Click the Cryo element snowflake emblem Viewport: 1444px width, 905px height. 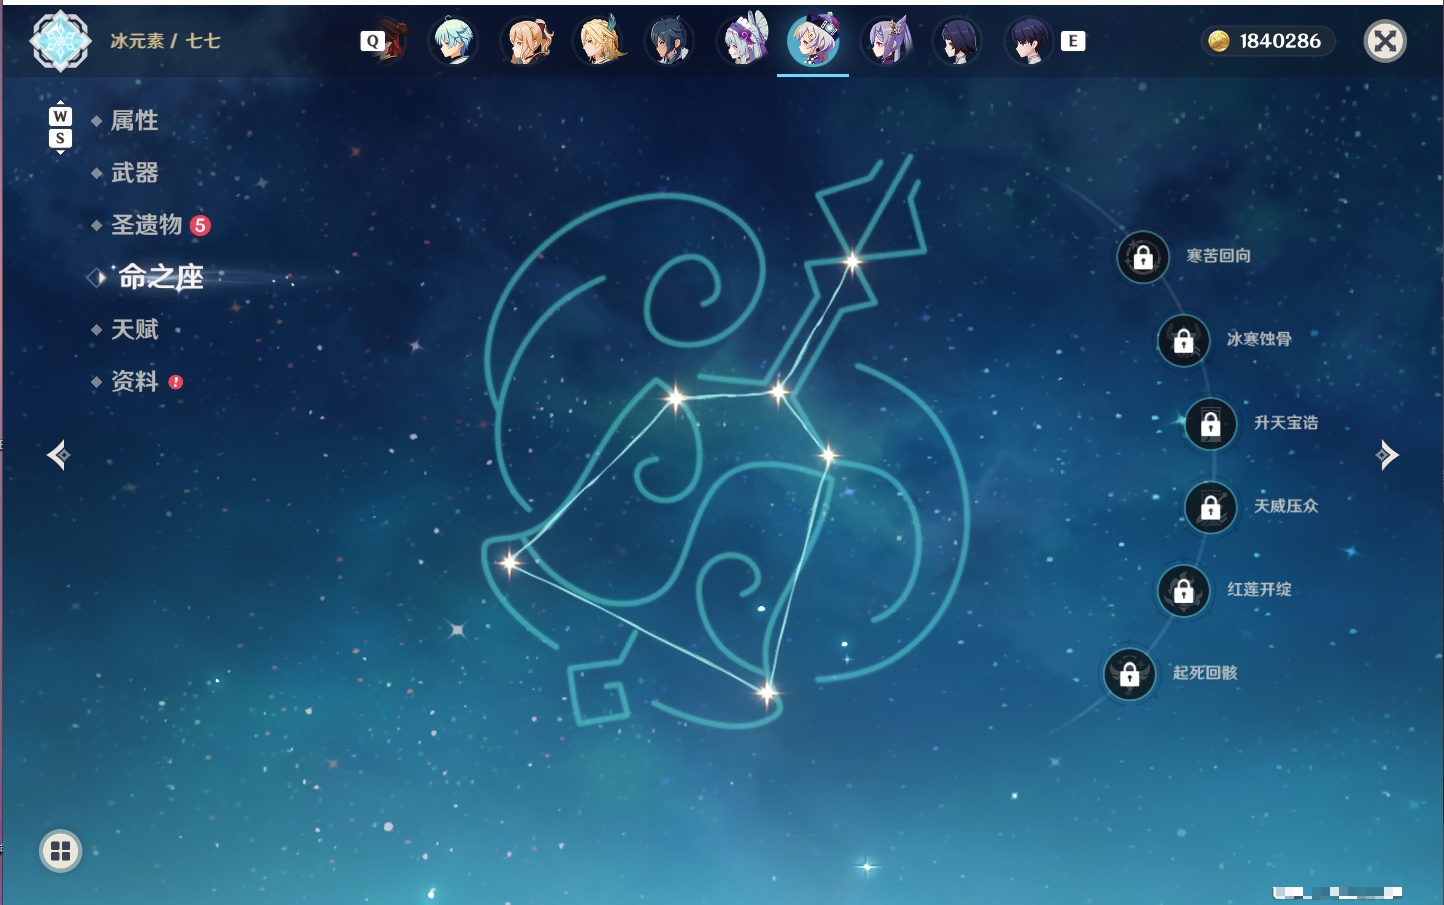point(60,41)
